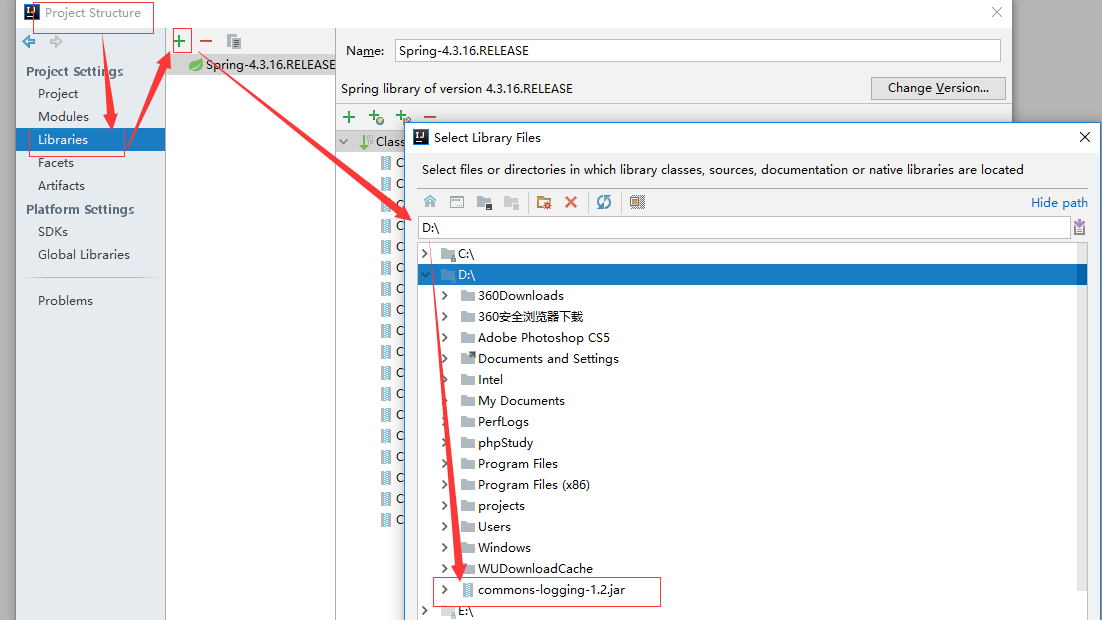
Task: Open Project settings page
Action: point(58,93)
